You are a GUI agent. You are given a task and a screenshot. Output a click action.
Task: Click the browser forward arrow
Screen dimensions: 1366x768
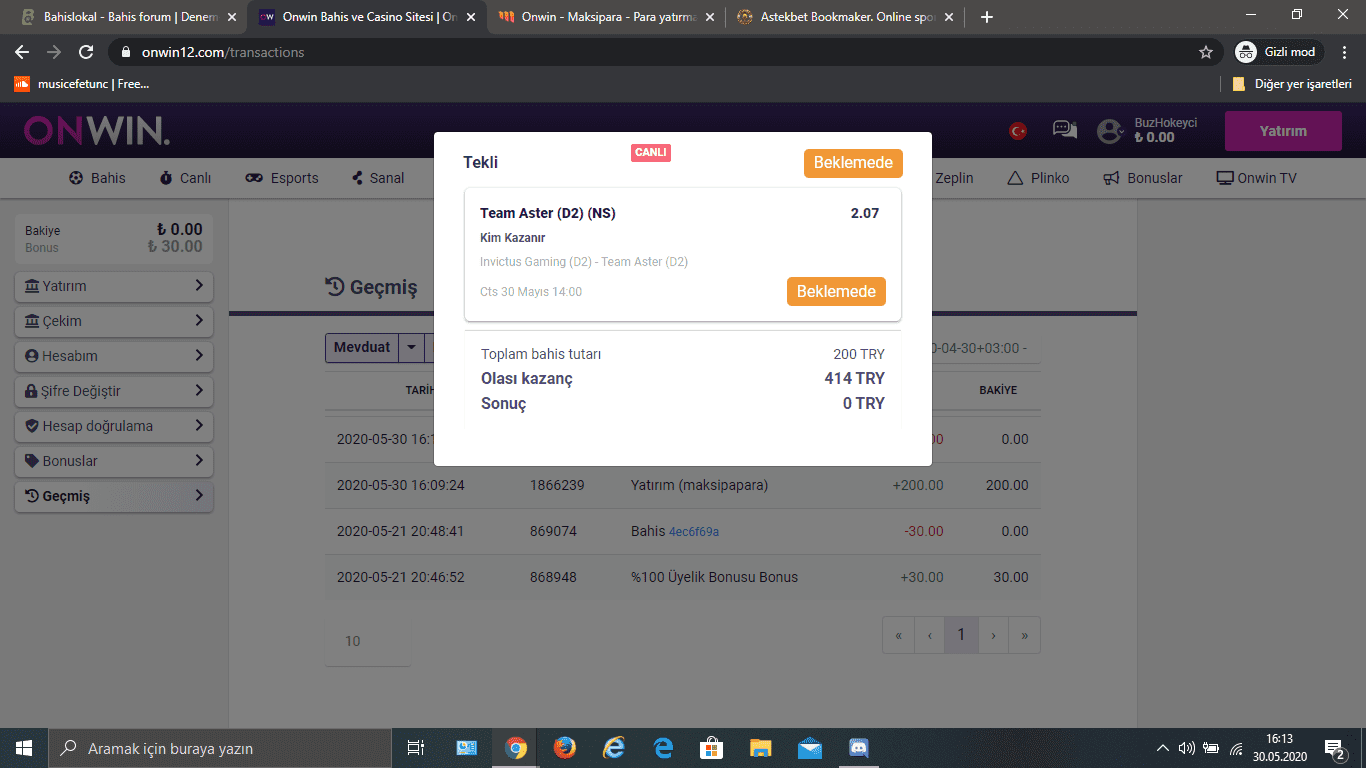click(54, 52)
